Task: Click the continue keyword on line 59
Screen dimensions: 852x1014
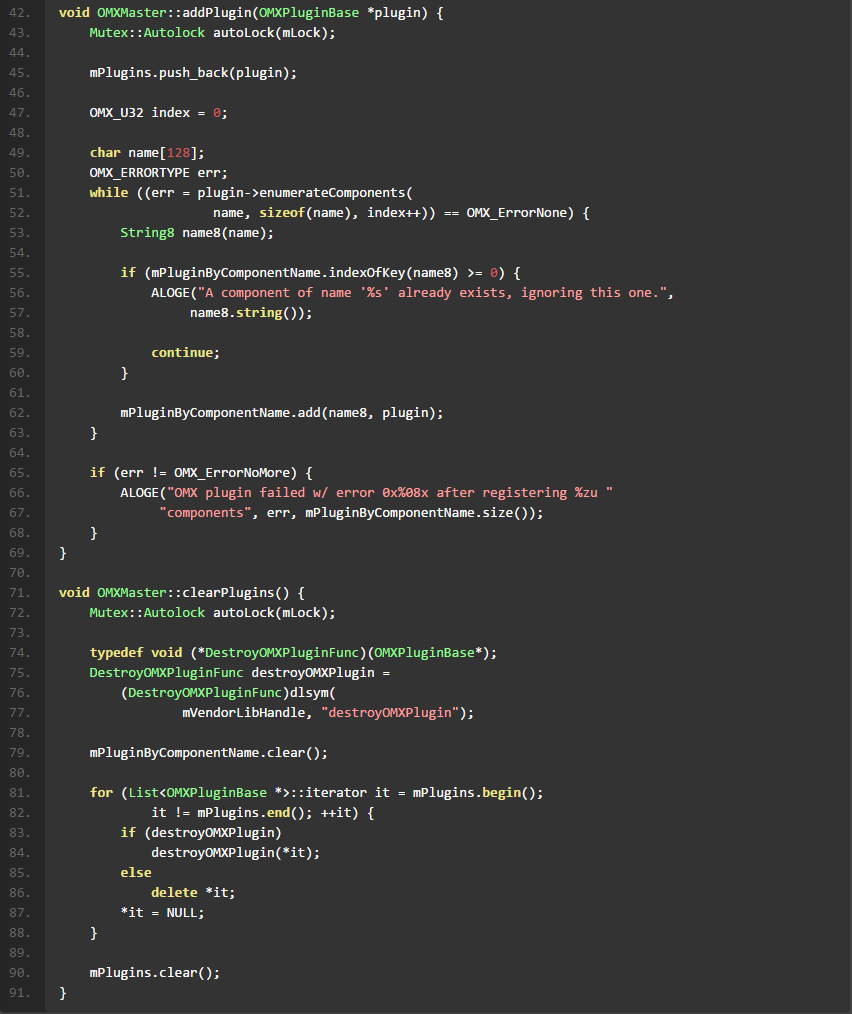Action: pyautogui.click(x=182, y=352)
